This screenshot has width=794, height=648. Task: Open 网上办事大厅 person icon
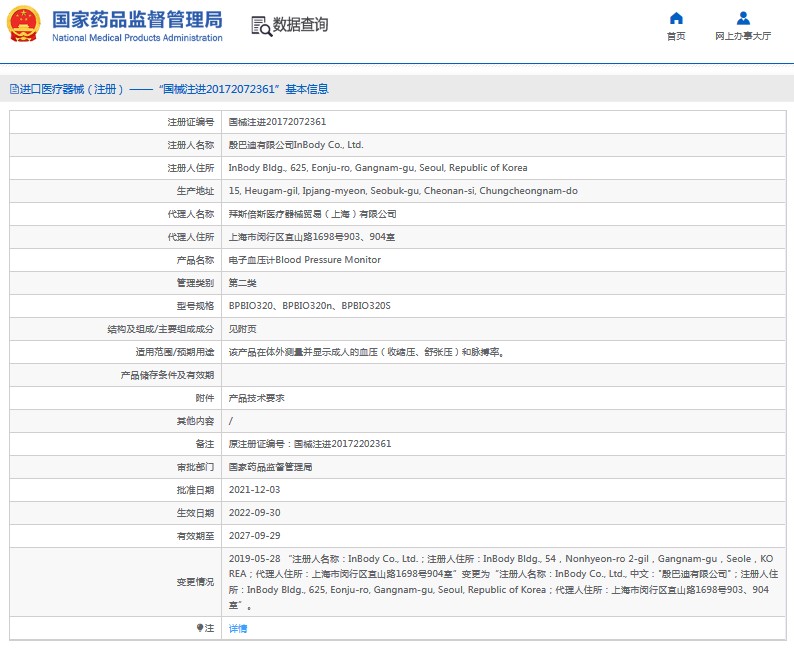743,18
